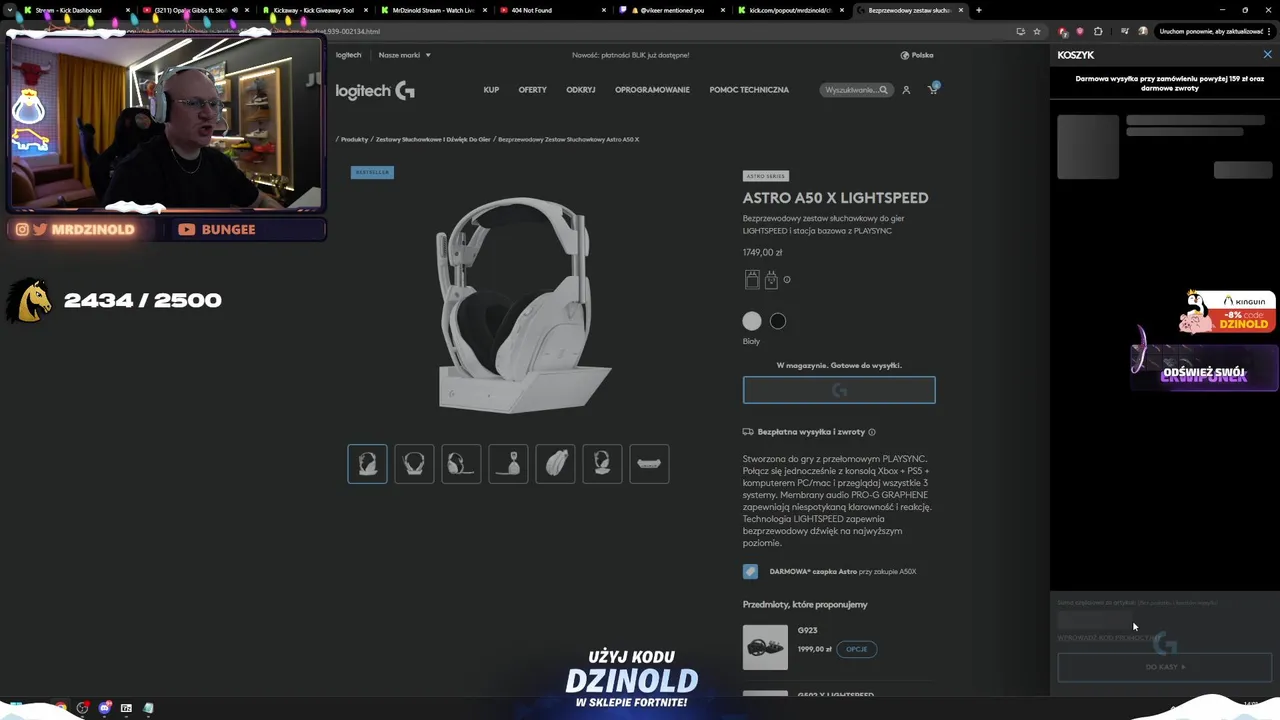The height and width of the screenshot is (720, 1280).
Task: Bookmark this page with star icon
Action: click(1036, 31)
